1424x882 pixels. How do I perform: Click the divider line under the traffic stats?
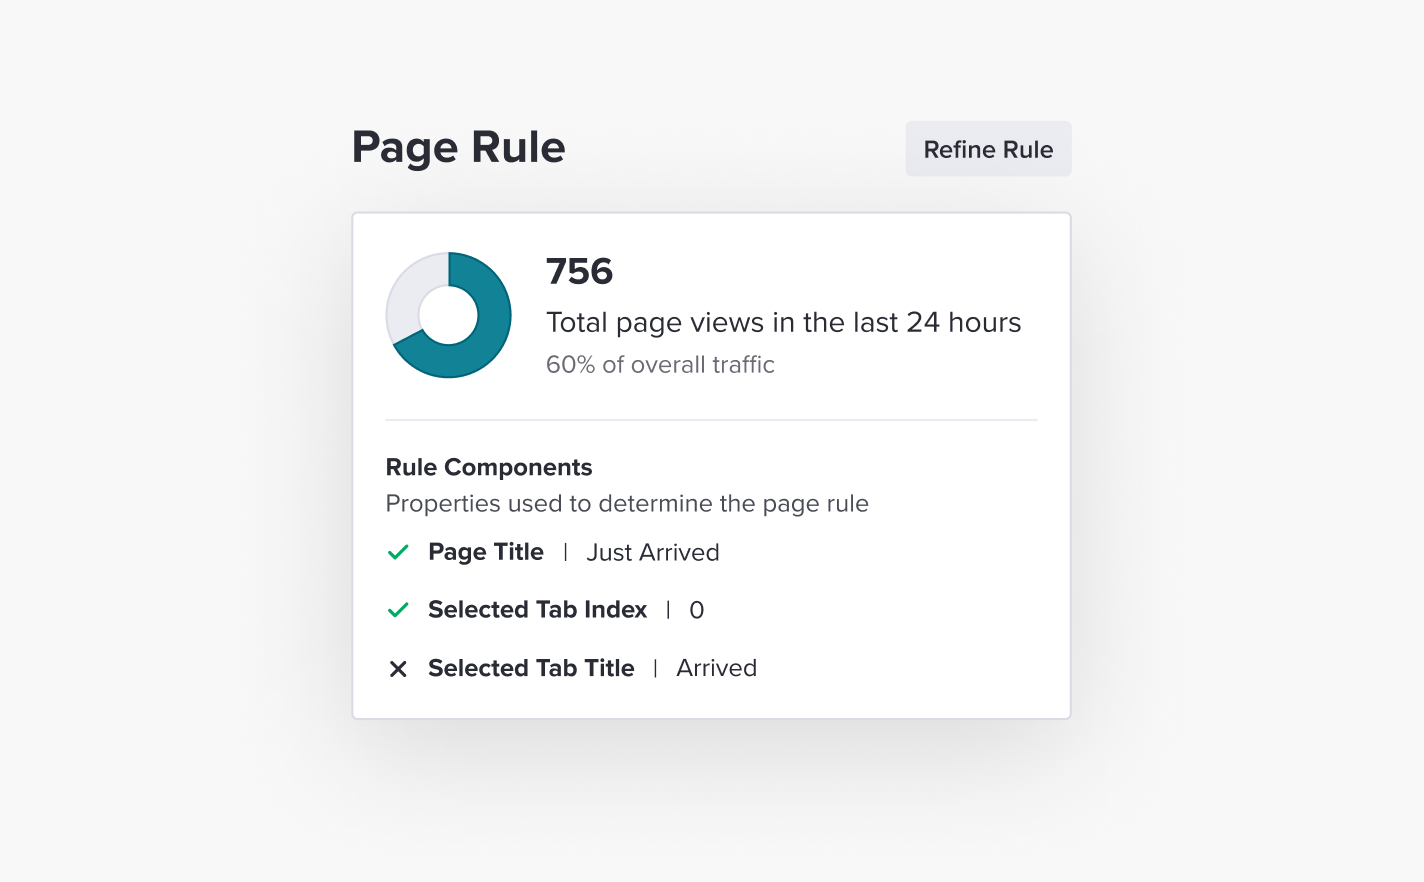coord(711,419)
